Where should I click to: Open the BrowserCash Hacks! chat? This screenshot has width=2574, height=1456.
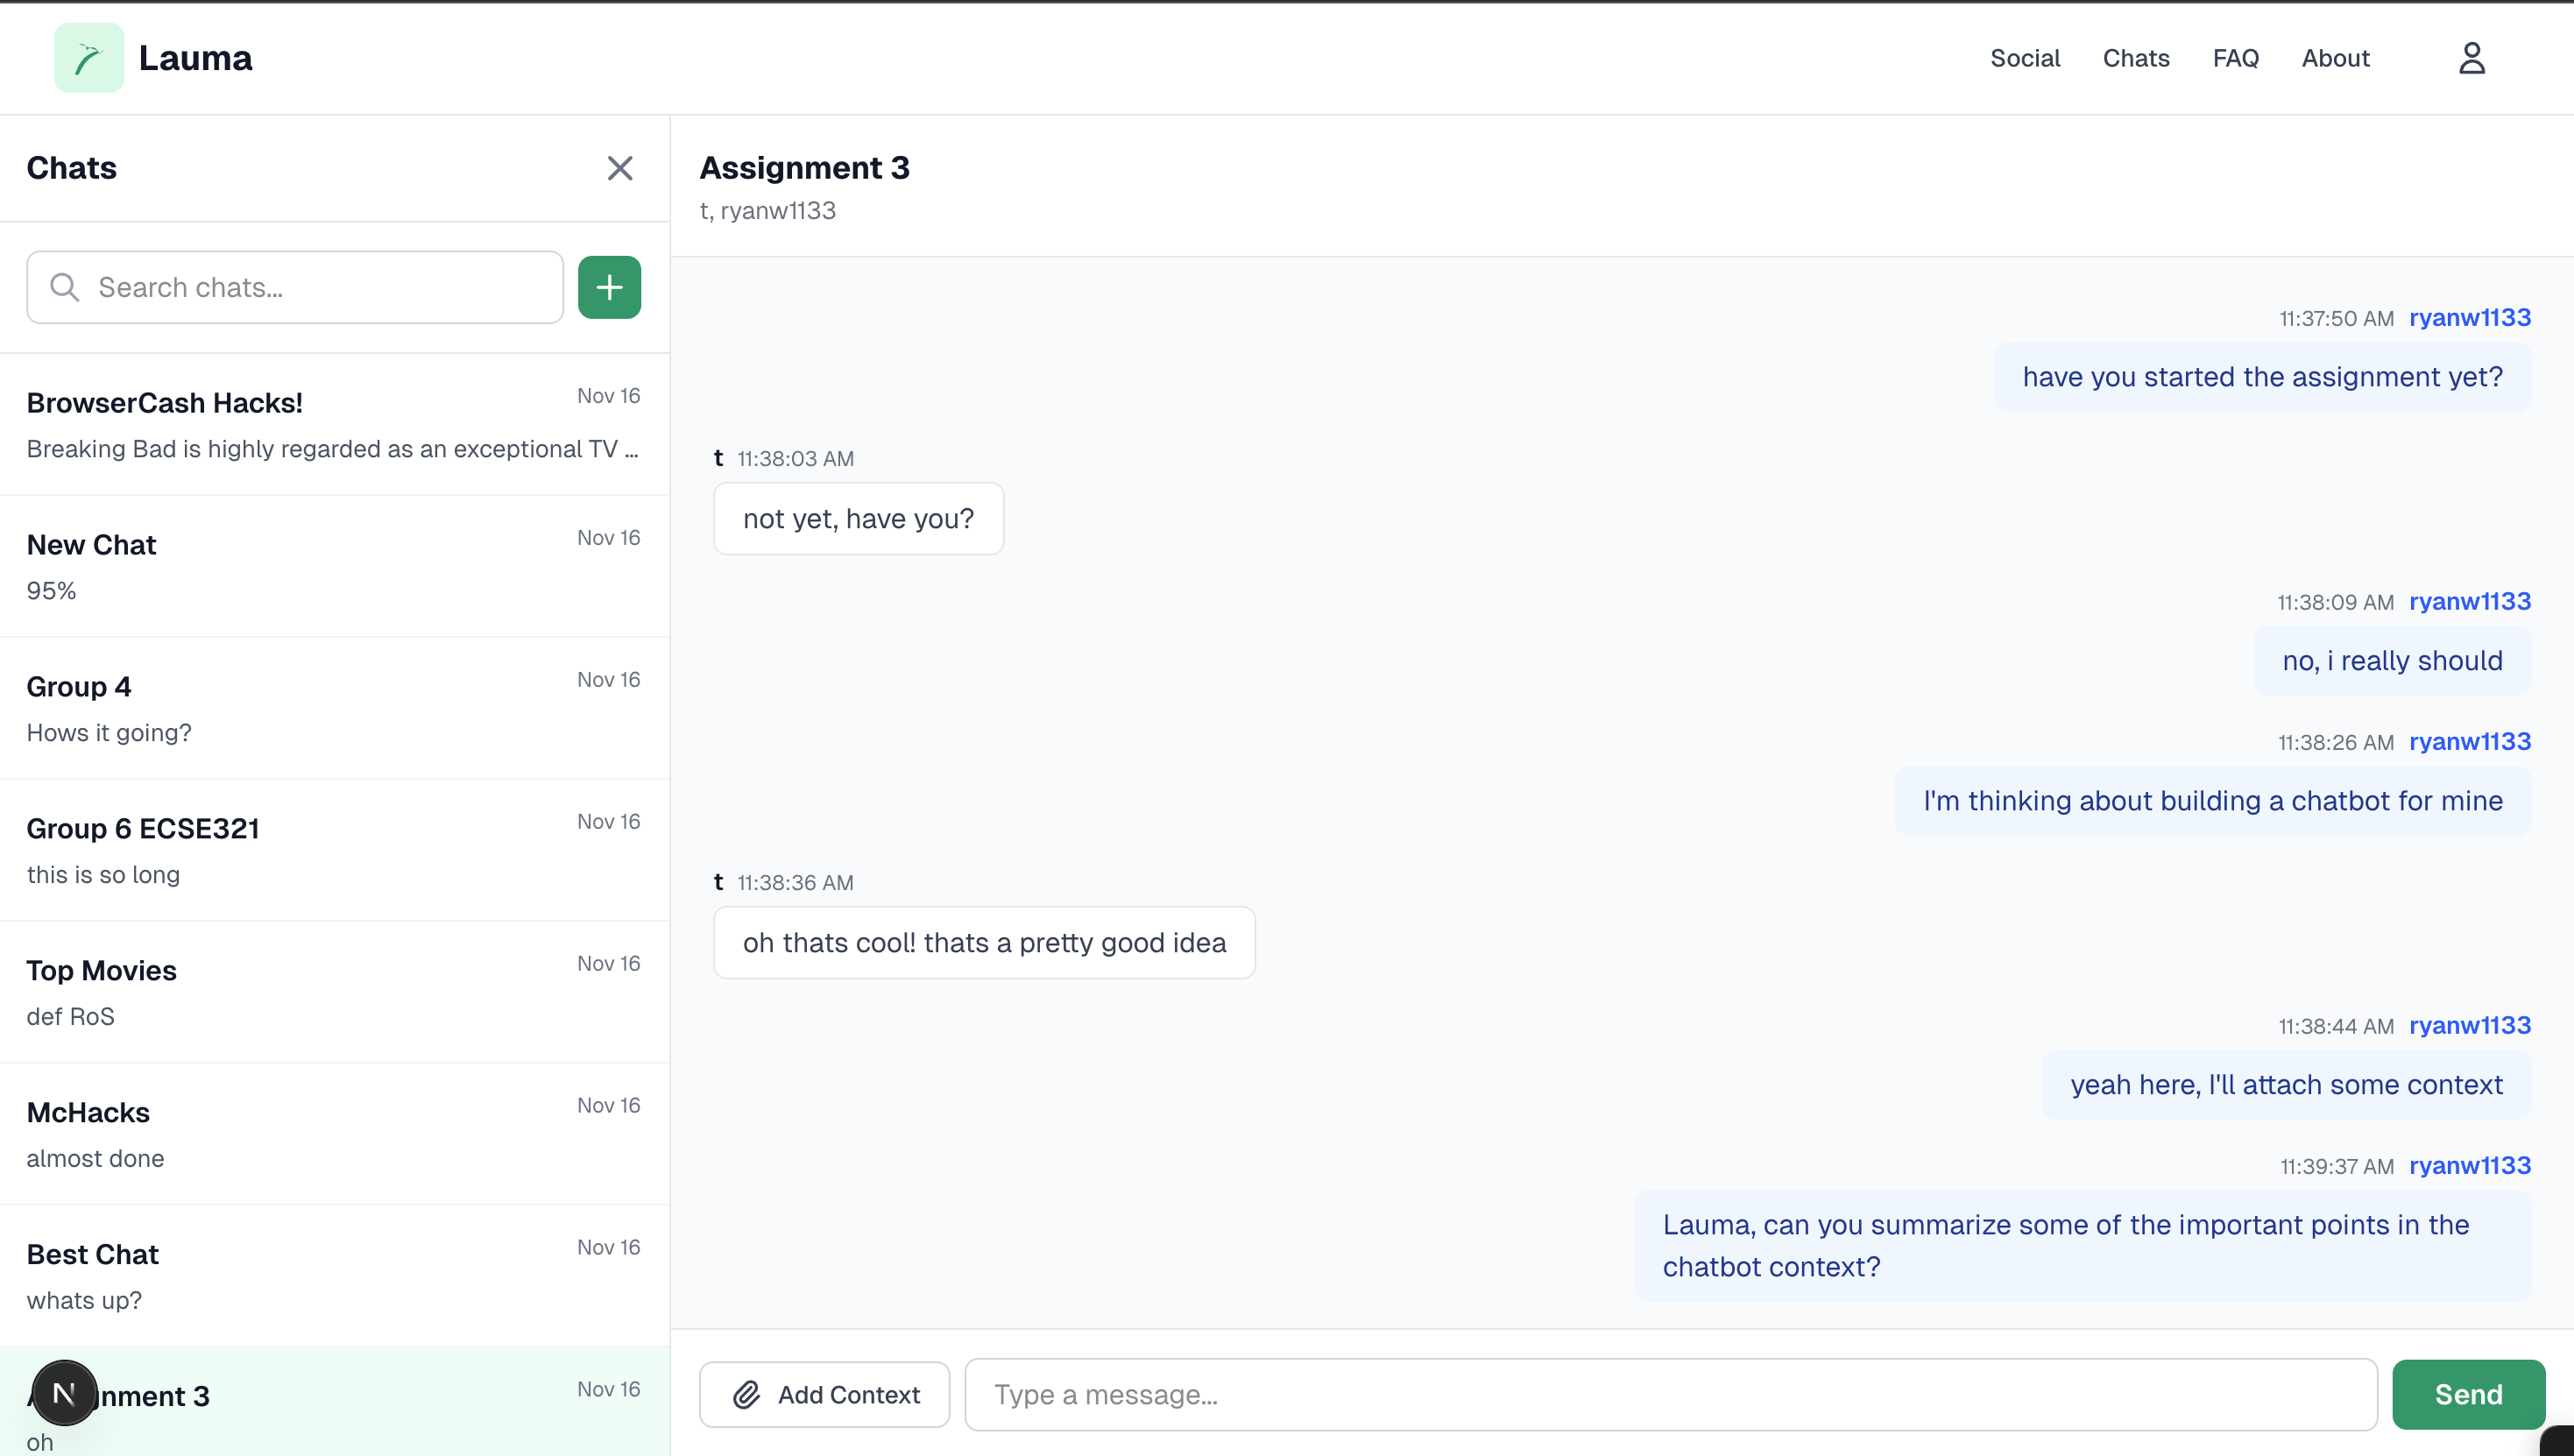coord(334,424)
